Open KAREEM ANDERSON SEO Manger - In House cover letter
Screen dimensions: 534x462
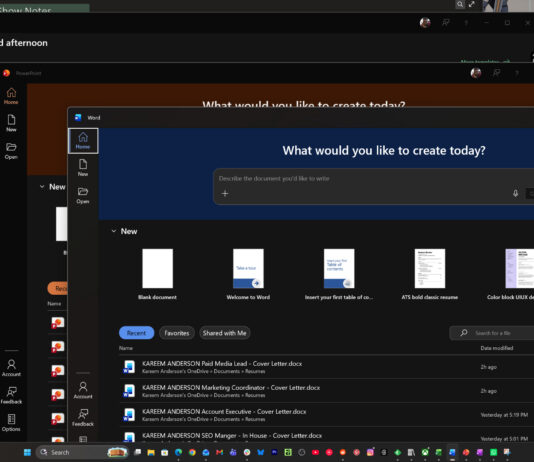pyautogui.click(x=327, y=435)
